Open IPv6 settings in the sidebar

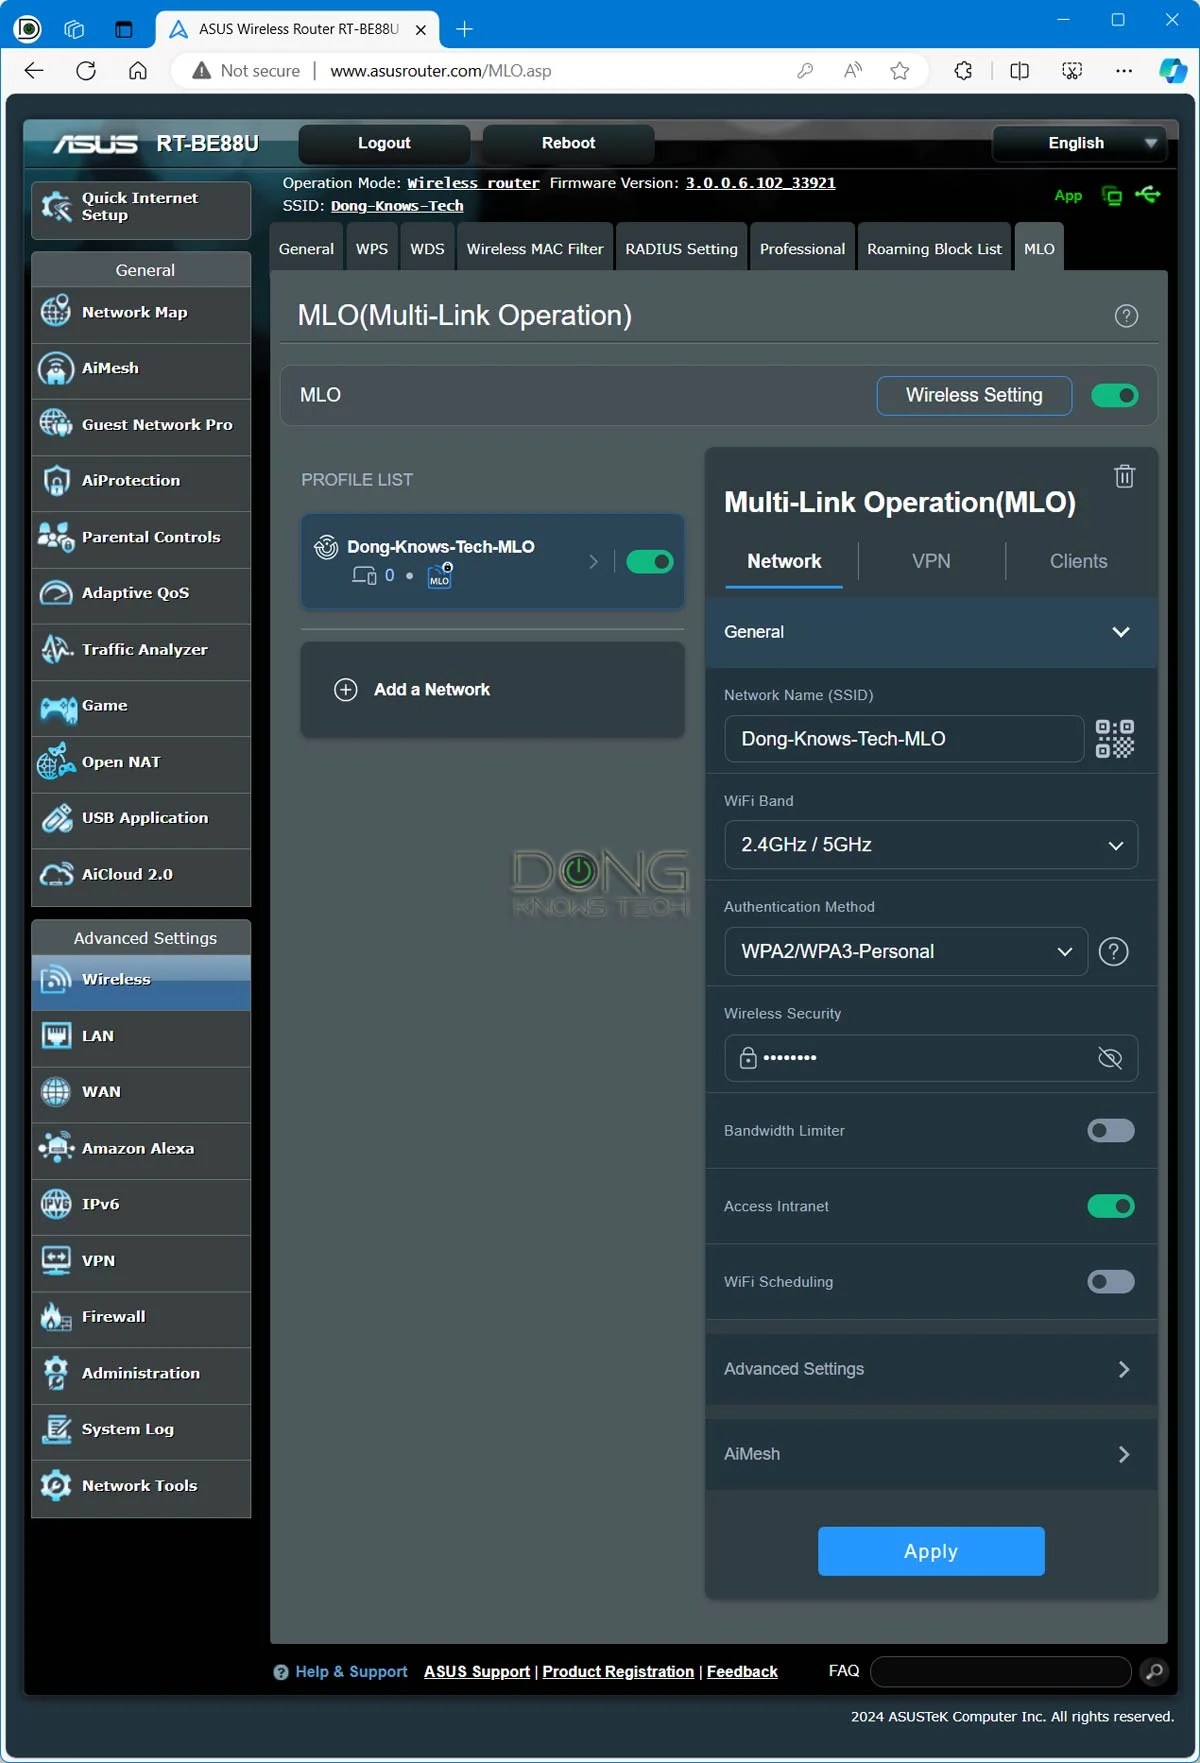pos(141,1205)
